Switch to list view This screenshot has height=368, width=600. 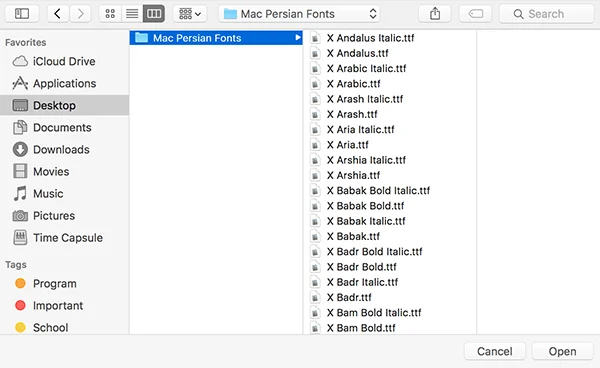click(132, 14)
